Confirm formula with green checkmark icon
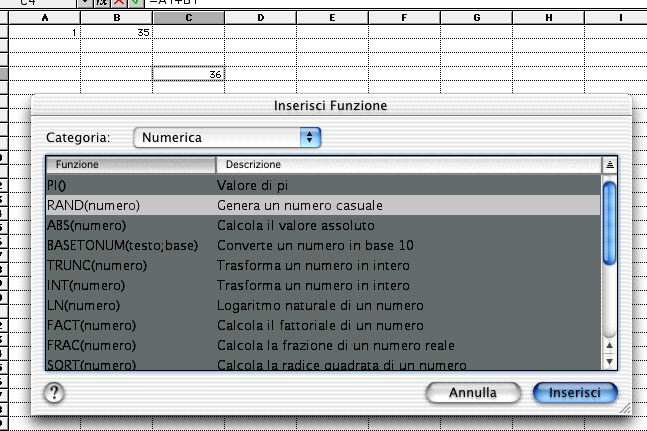The image size is (647, 431). [134, 4]
